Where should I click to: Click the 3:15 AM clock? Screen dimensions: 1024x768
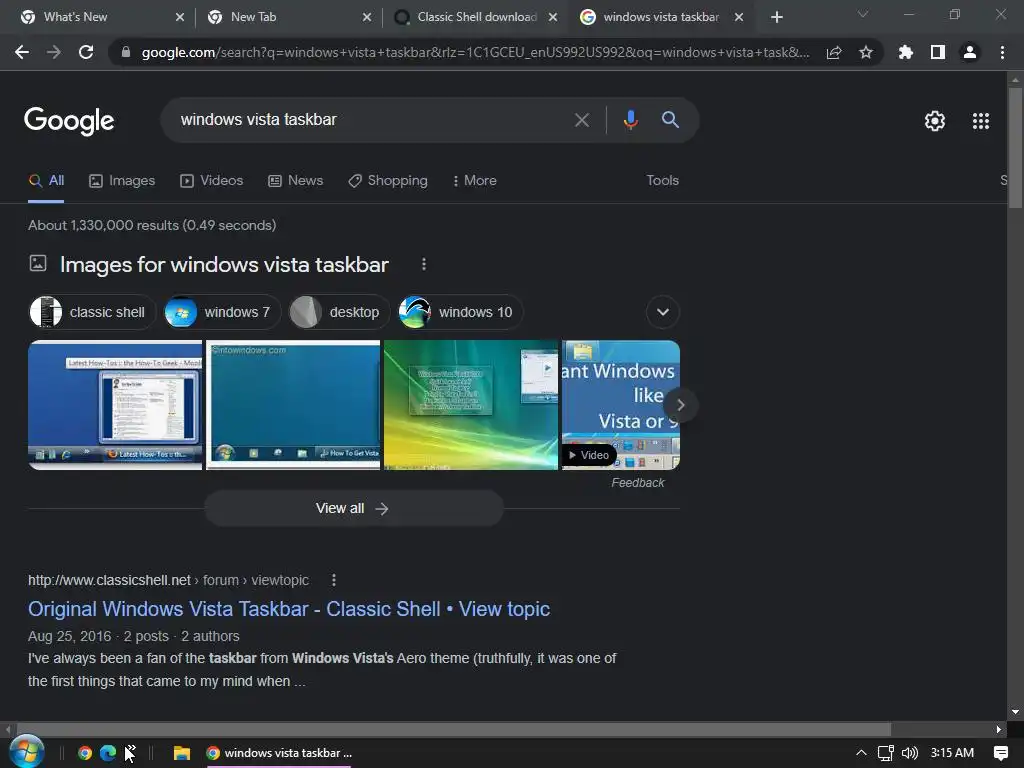pos(952,753)
